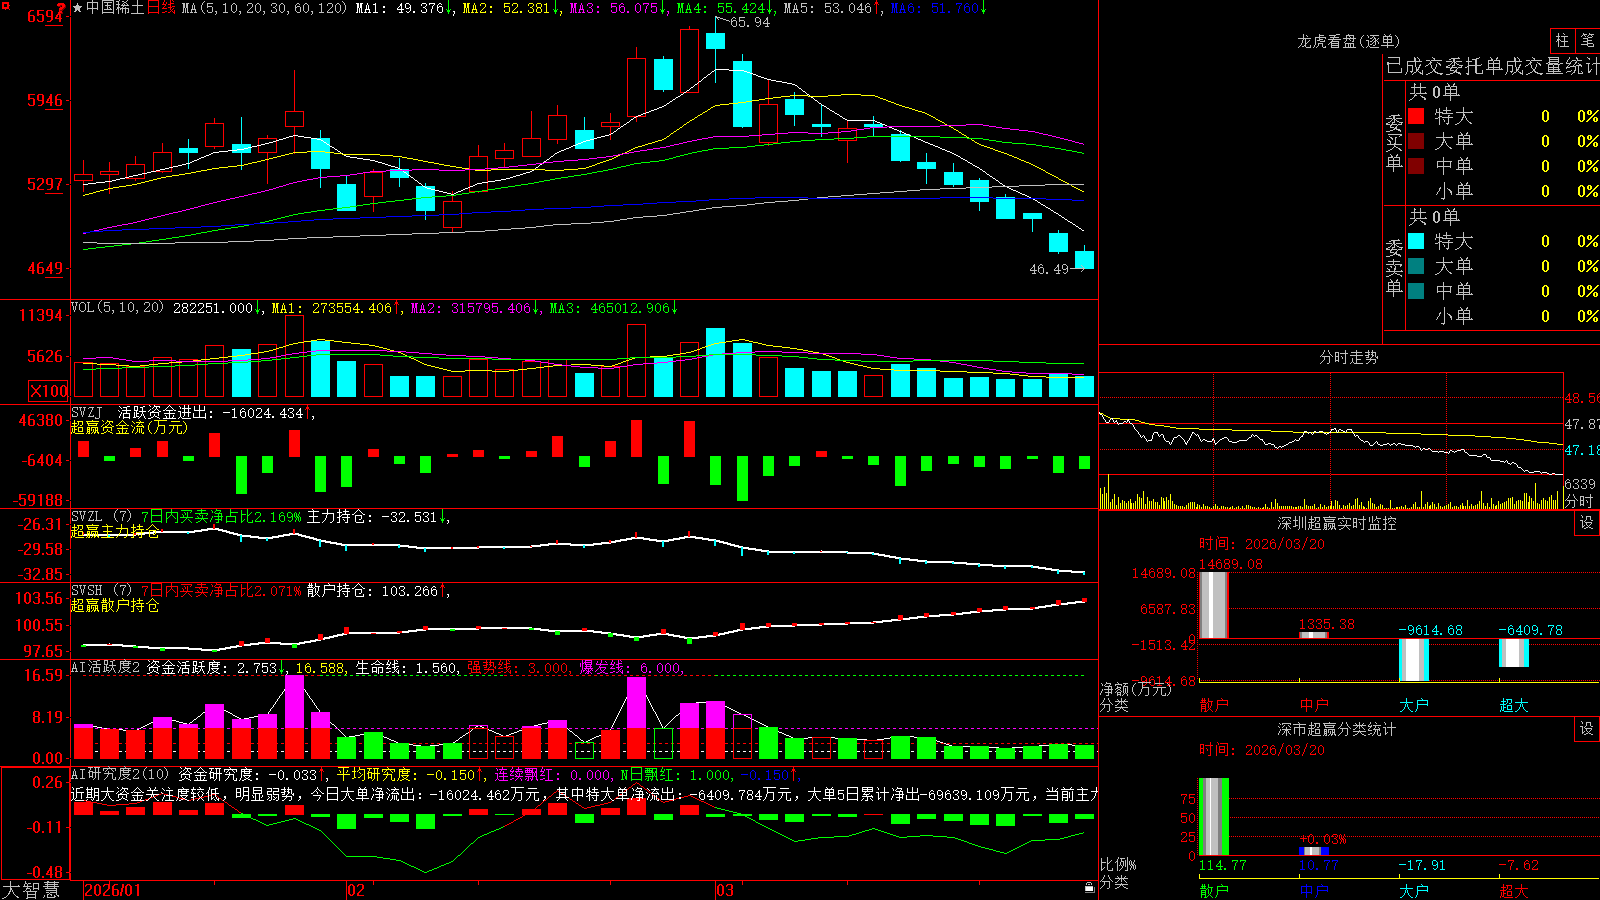Switch trade view to 笔 (tick) mode

(1588, 41)
